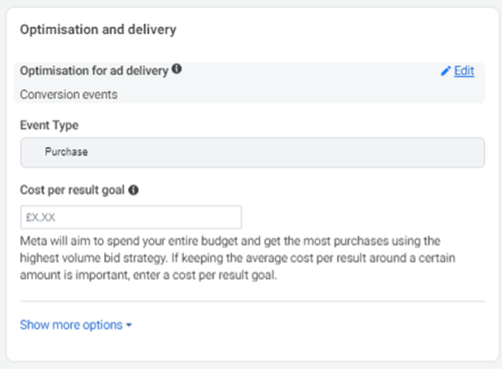Click the Cost per result goal label
Viewport: 504px width, 370px height.
[72, 190]
